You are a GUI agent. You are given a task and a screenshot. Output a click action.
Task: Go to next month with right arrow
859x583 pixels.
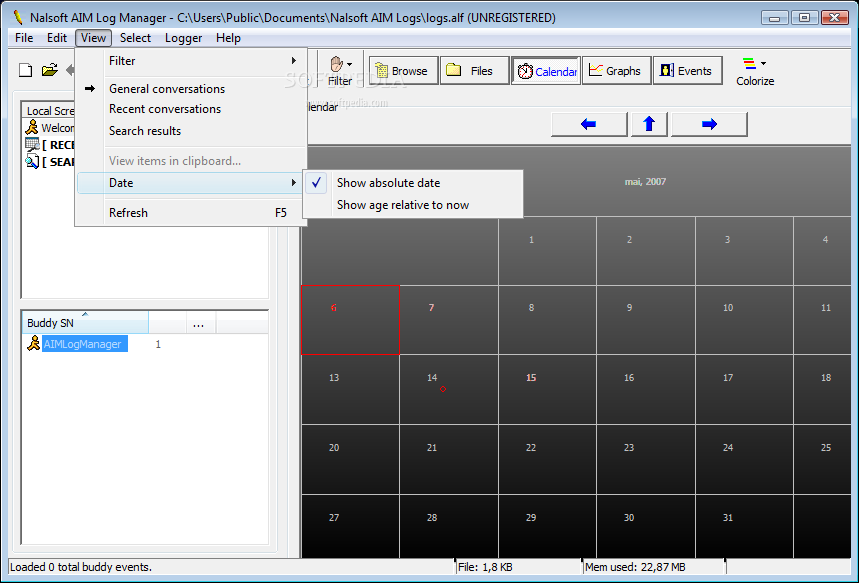[709, 124]
